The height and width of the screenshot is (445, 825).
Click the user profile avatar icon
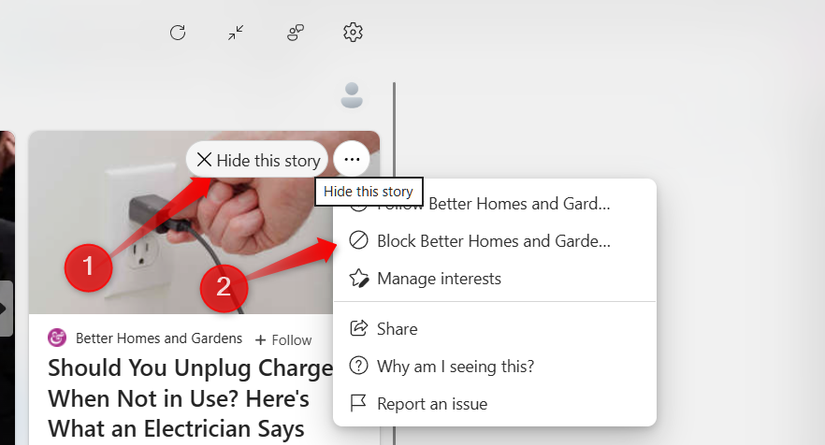point(352,96)
